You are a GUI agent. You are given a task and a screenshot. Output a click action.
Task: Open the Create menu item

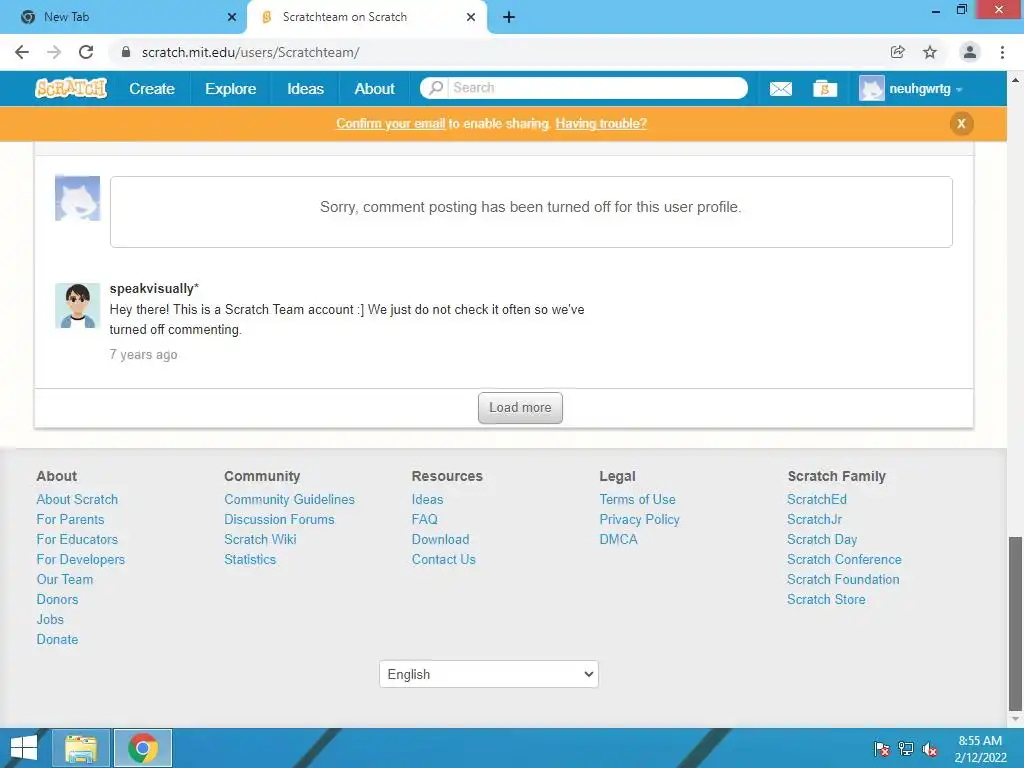point(152,89)
